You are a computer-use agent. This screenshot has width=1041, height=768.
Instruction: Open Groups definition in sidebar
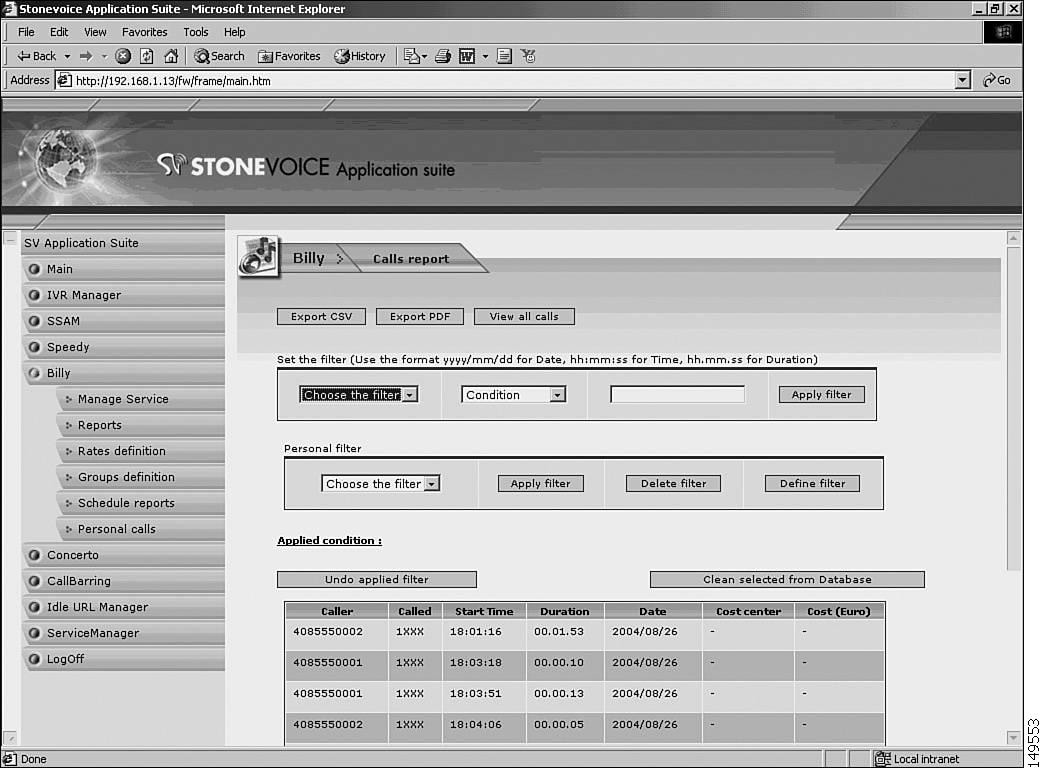(x=141, y=477)
